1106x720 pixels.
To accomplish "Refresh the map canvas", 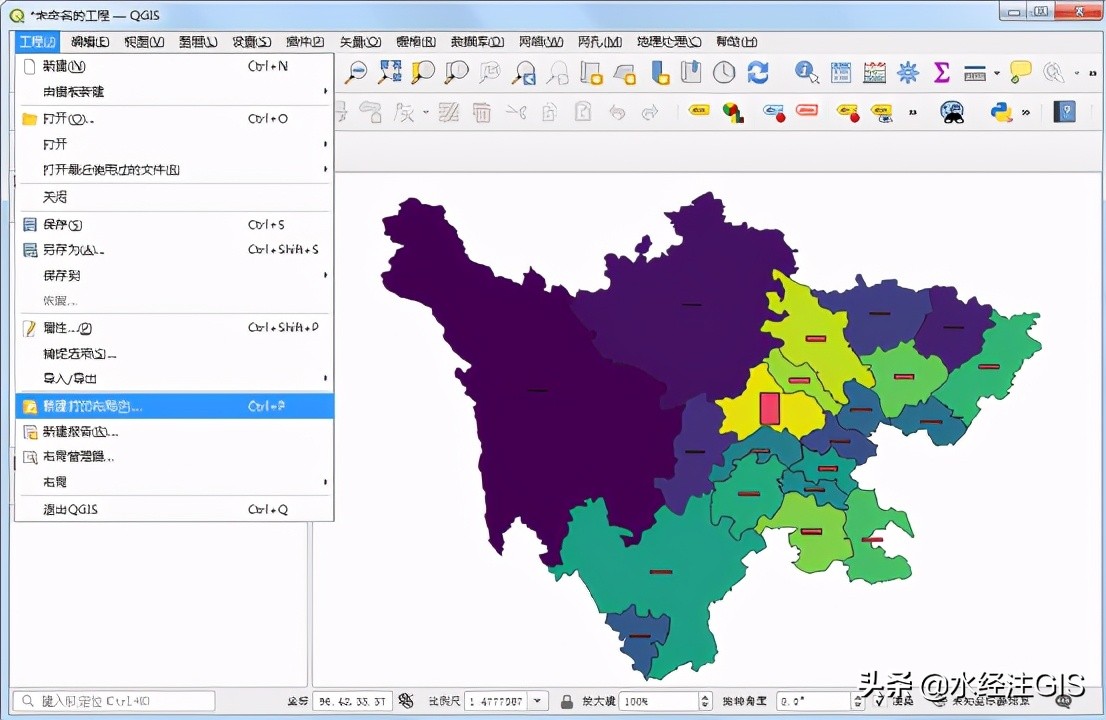I will pyautogui.click(x=758, y=73).
